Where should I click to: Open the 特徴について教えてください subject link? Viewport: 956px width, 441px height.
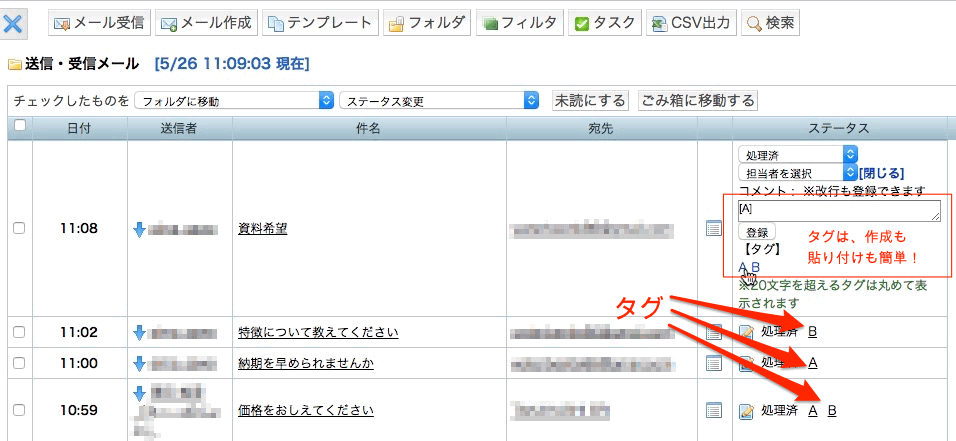coord(318,332)
